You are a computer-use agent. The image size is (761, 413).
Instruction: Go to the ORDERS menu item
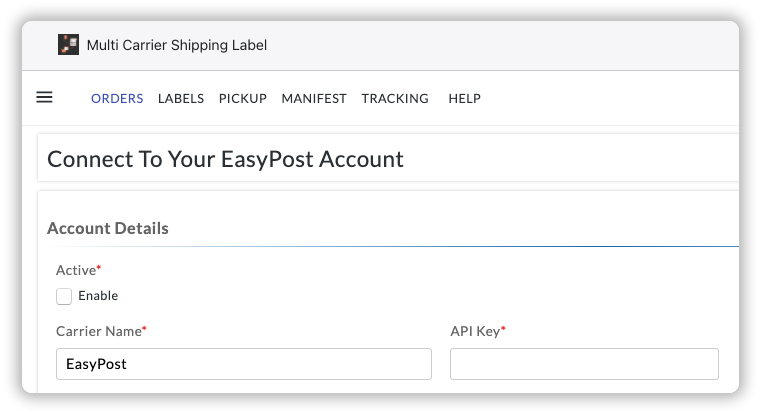click(117, 98)
